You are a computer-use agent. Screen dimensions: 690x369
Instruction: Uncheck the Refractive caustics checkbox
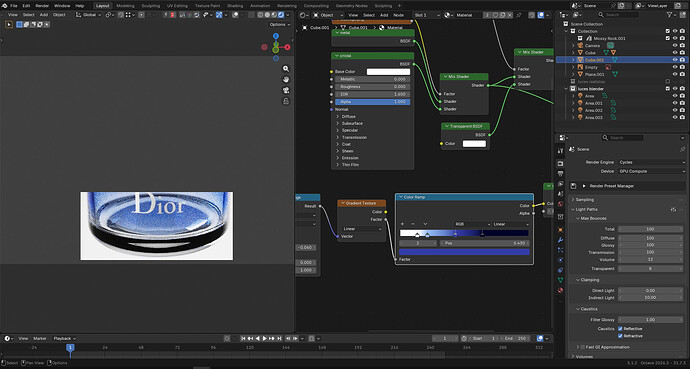[620, 336]
